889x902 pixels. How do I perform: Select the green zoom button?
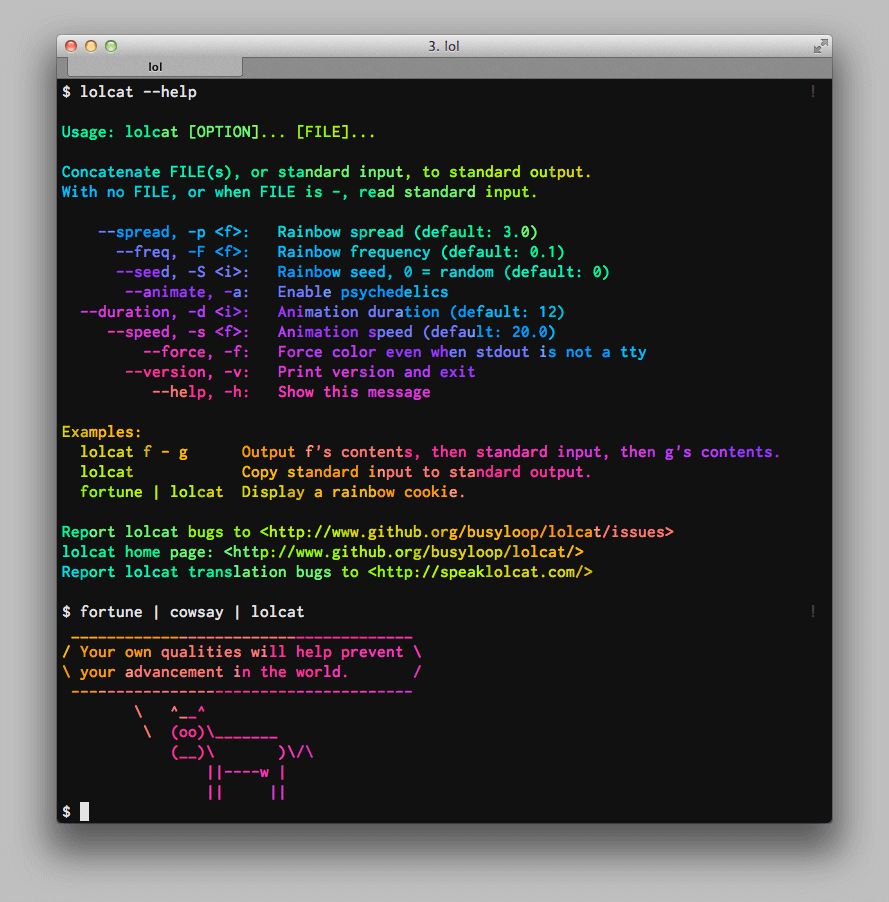pos(110,45)
